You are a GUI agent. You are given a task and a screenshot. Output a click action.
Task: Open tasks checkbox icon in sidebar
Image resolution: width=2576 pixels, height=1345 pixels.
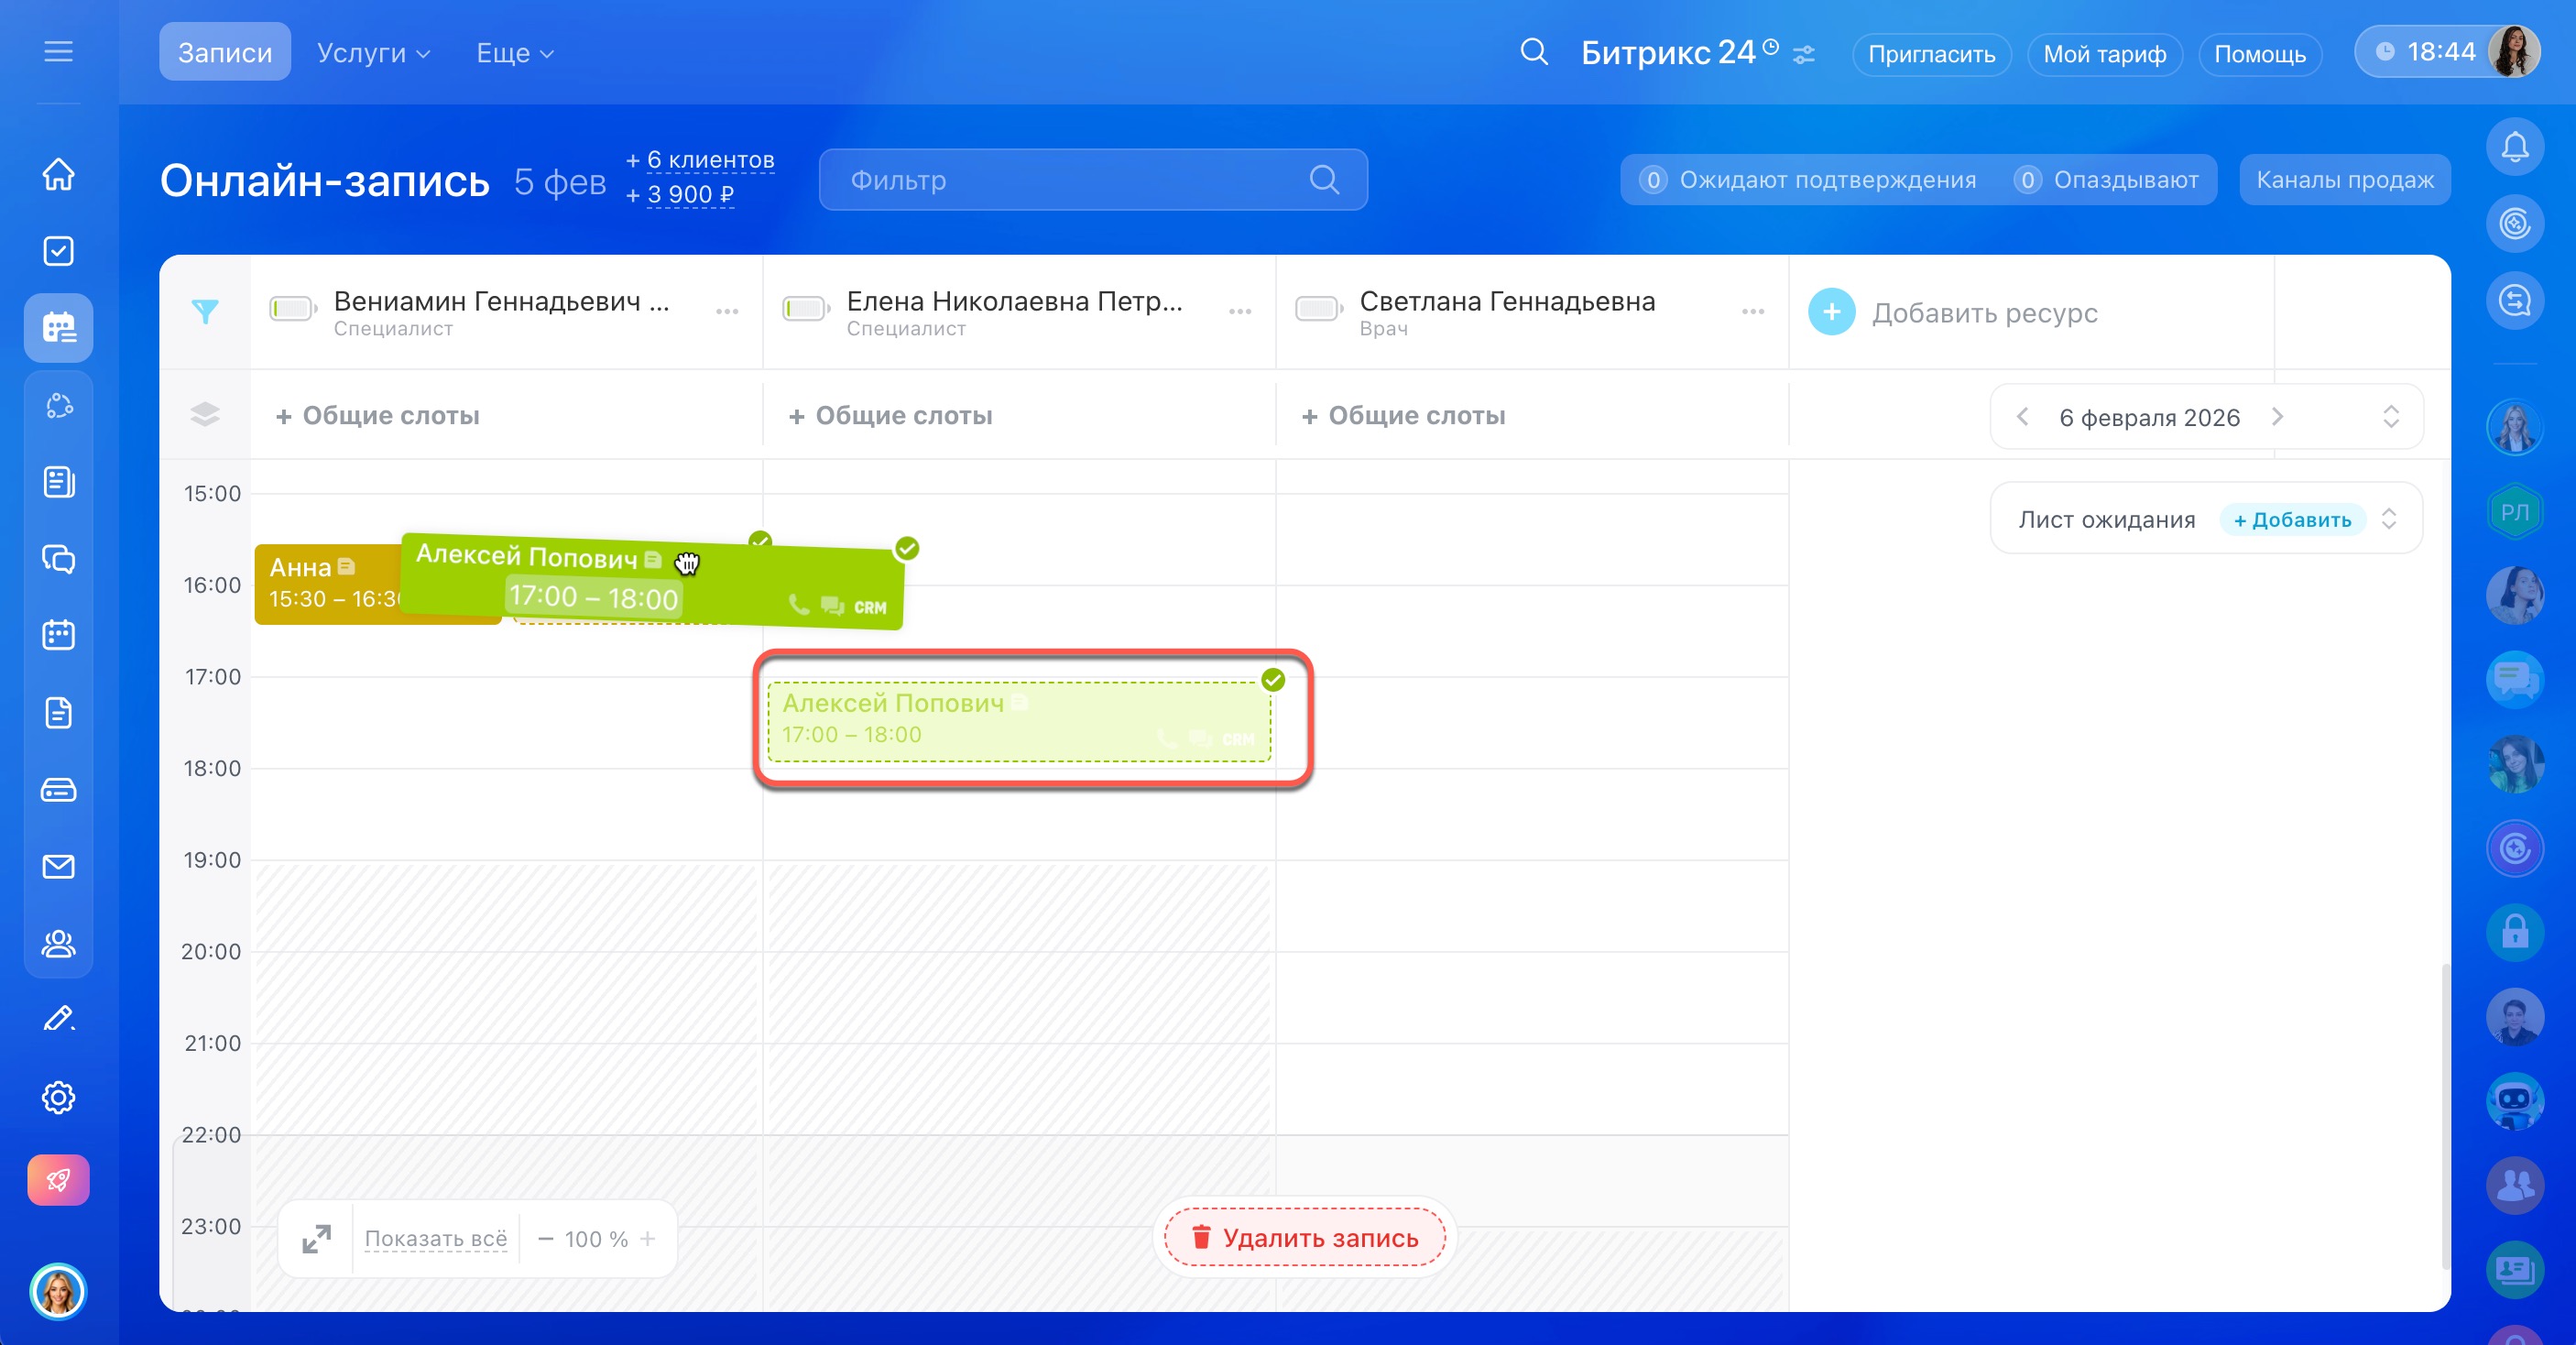pos(58,251)
